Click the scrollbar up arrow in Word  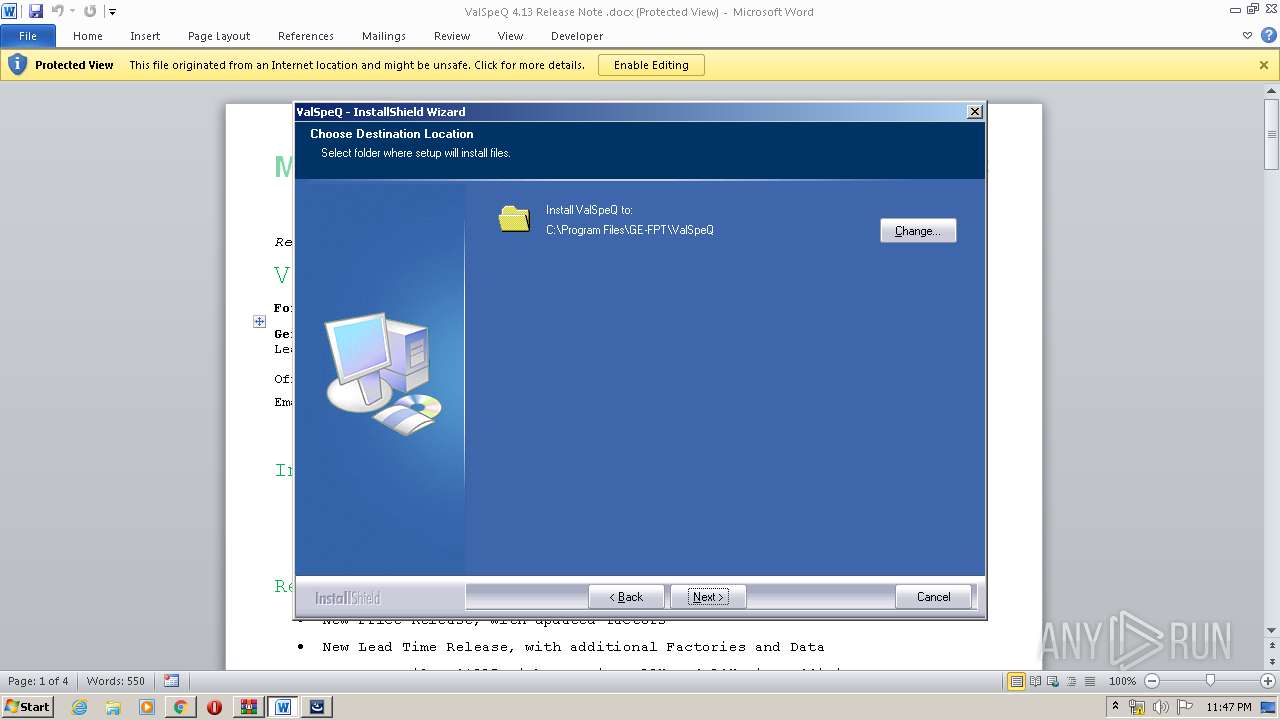coord(1272,91)
